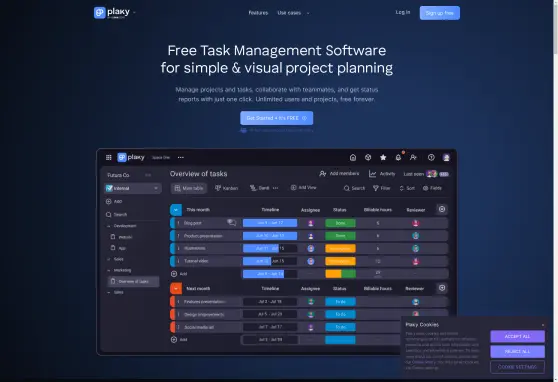Collapse the This month group
This screenshot has height=382, width=558.
(x=176, y=210)
